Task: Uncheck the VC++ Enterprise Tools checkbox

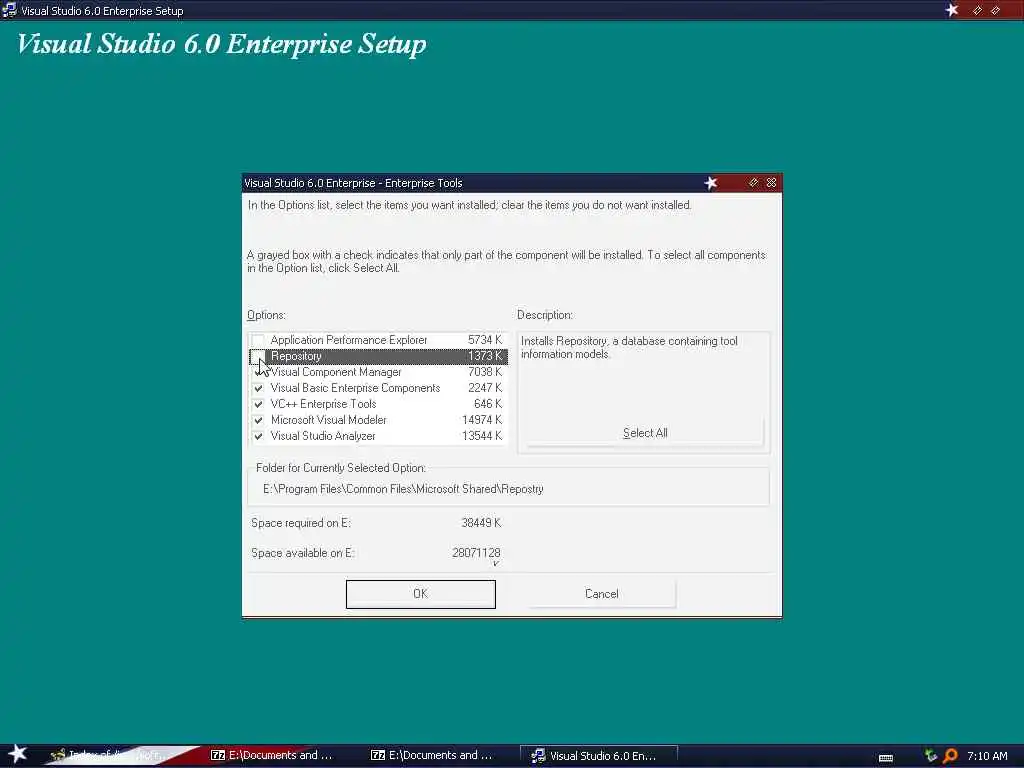Action: point(258,404)
